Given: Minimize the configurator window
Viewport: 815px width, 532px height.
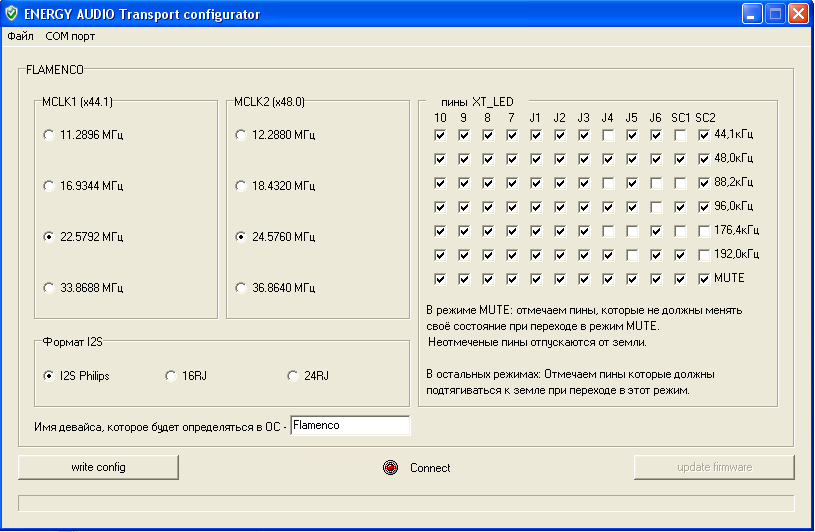Looking at the screenshot, I should pos(752,14).
